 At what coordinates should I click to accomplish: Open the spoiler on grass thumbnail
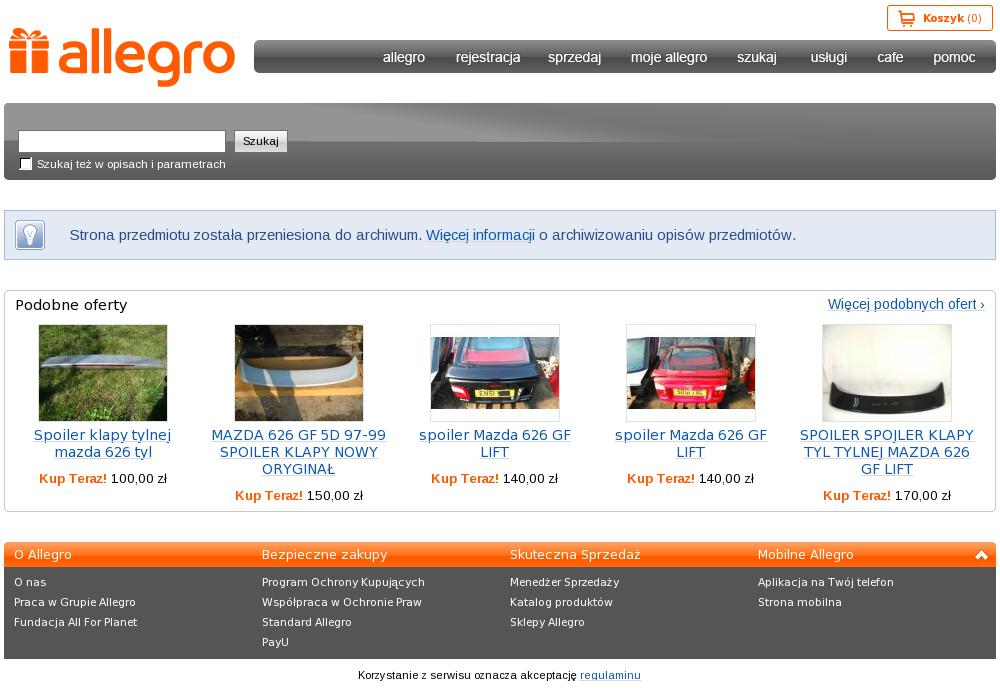[103, 373]
